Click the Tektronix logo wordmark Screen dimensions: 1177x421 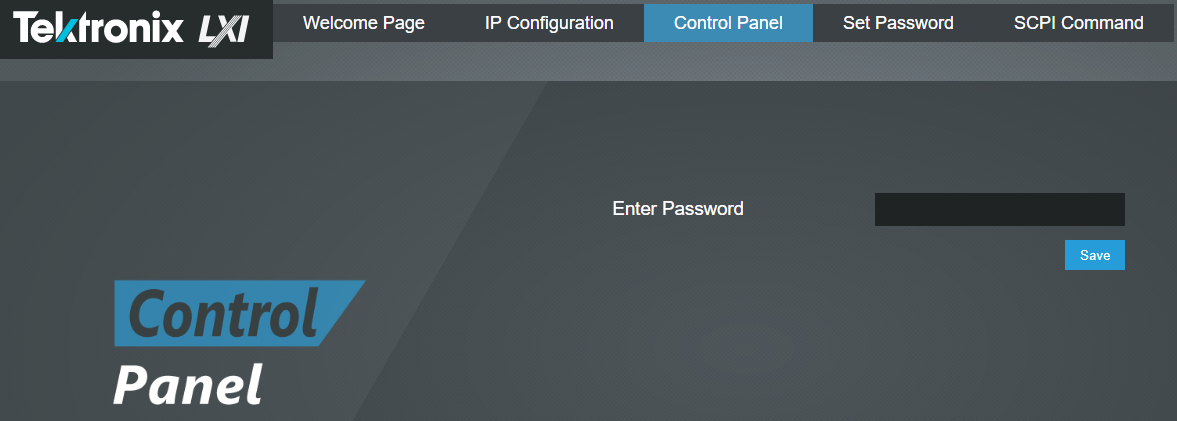tap(98, 28)
